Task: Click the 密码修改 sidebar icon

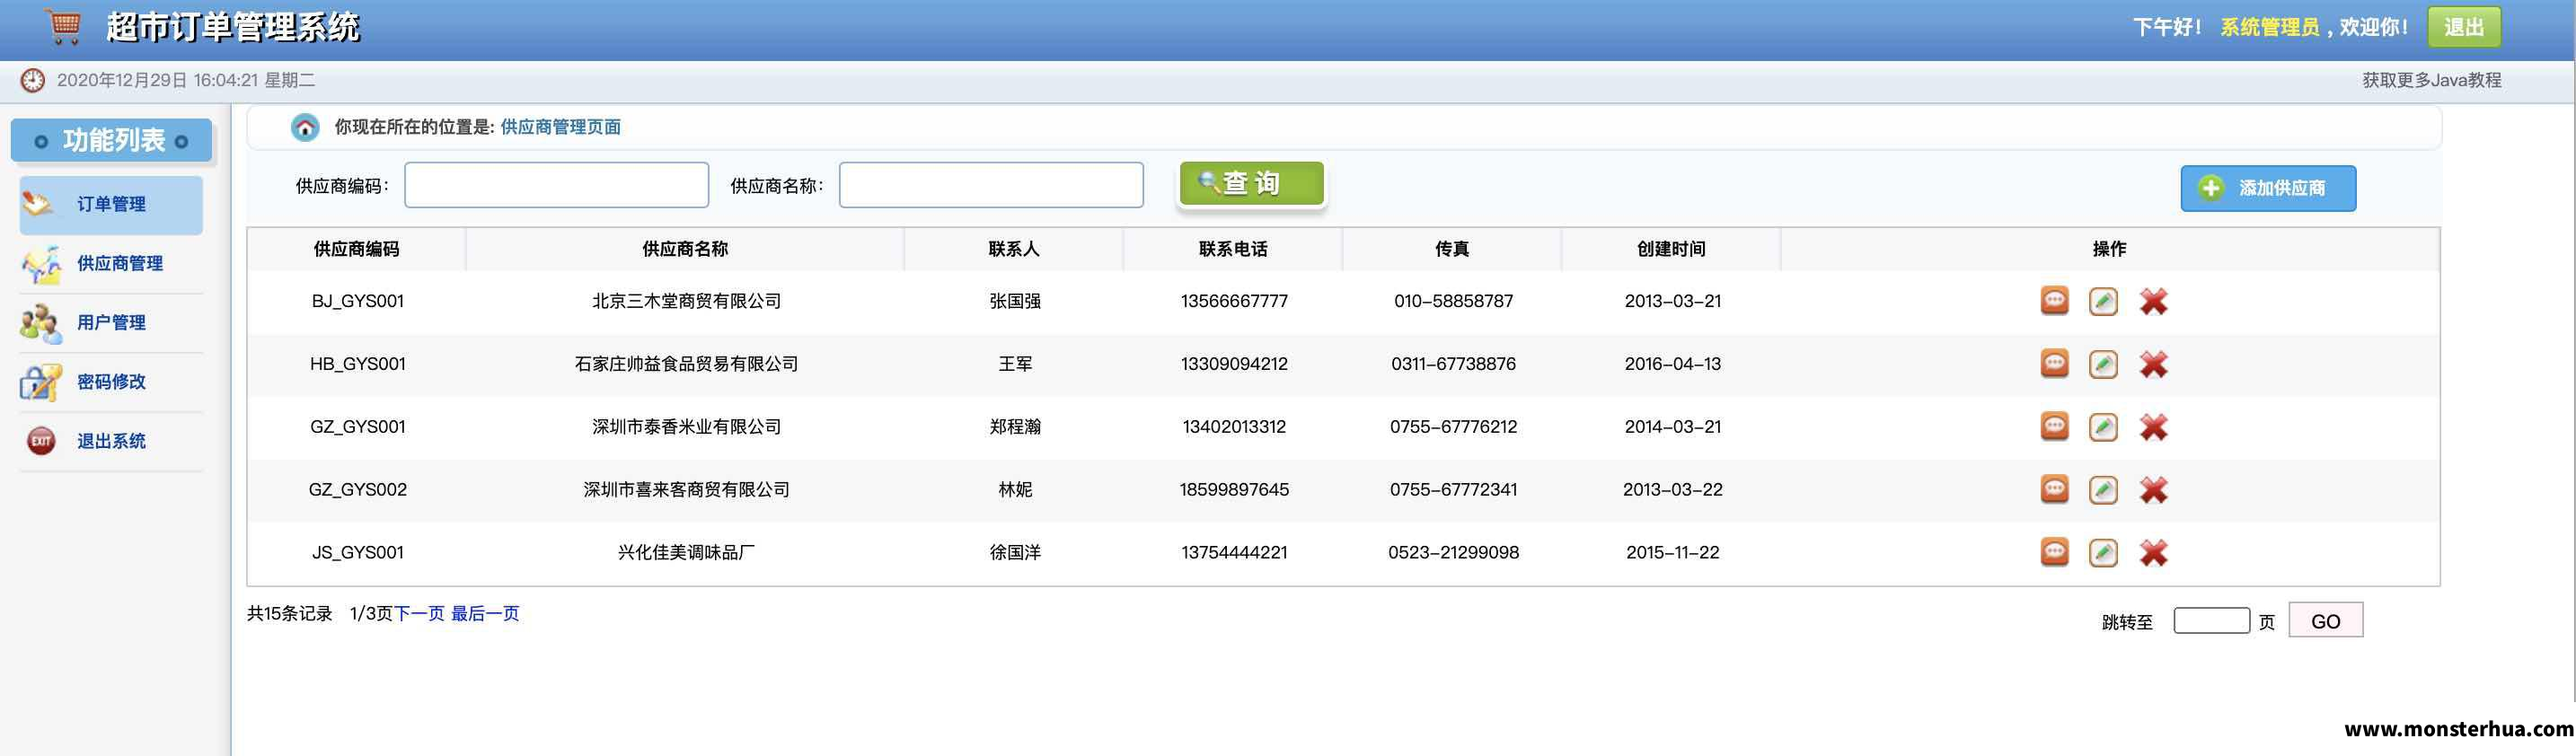Action: coord(40,382)
